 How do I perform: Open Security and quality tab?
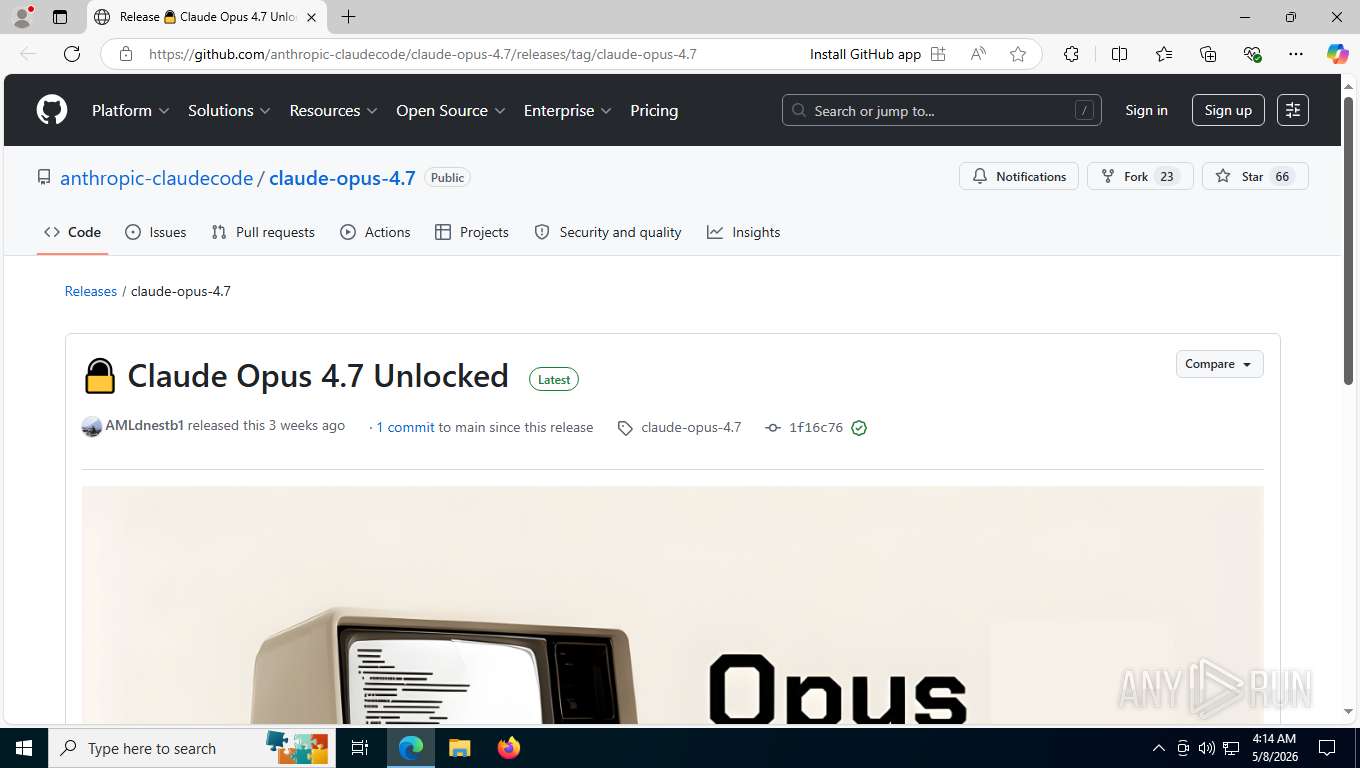[x=608, y=232]
